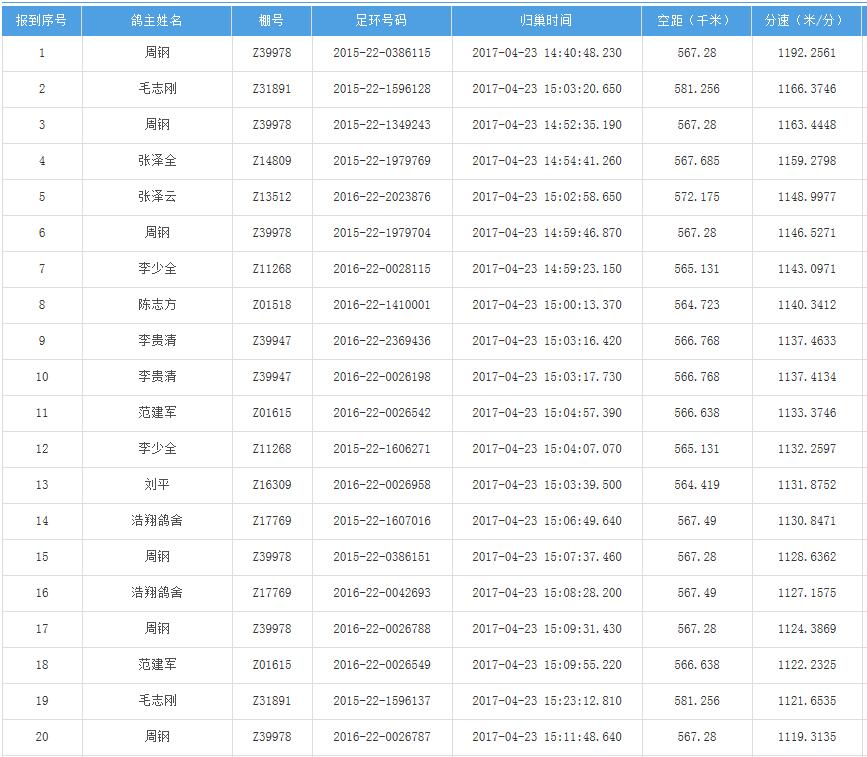The image size is (867, 757).
Task: Click owner name 刘平
Action: pyautogui.click(x=157, y=485)
